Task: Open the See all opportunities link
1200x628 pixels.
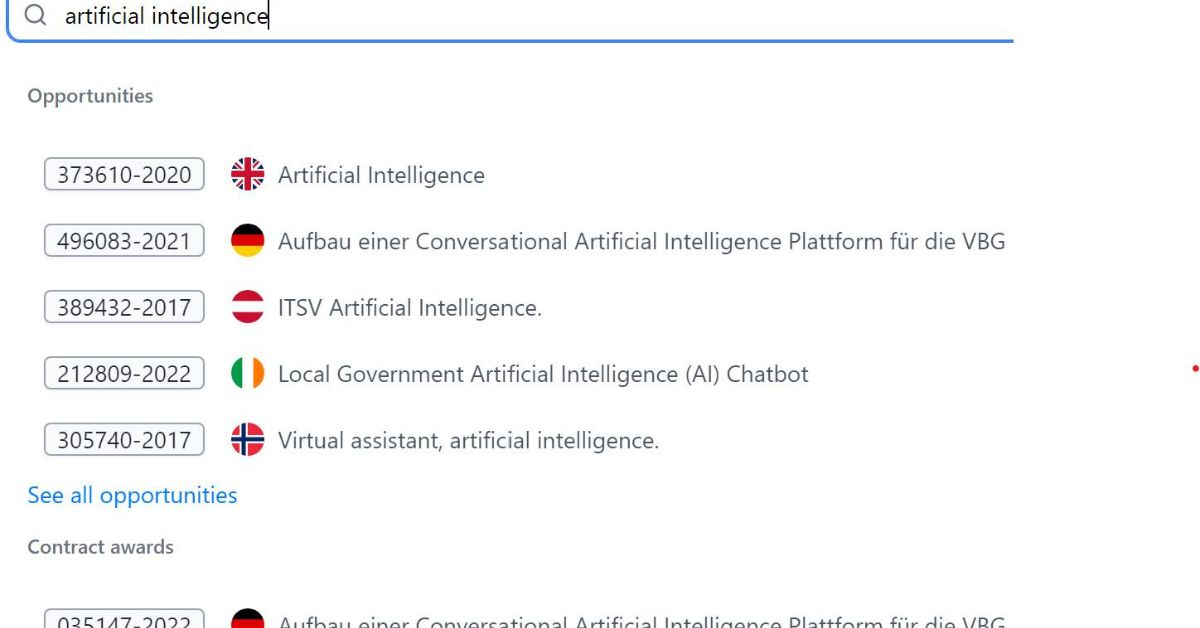Action: point(132,496)
